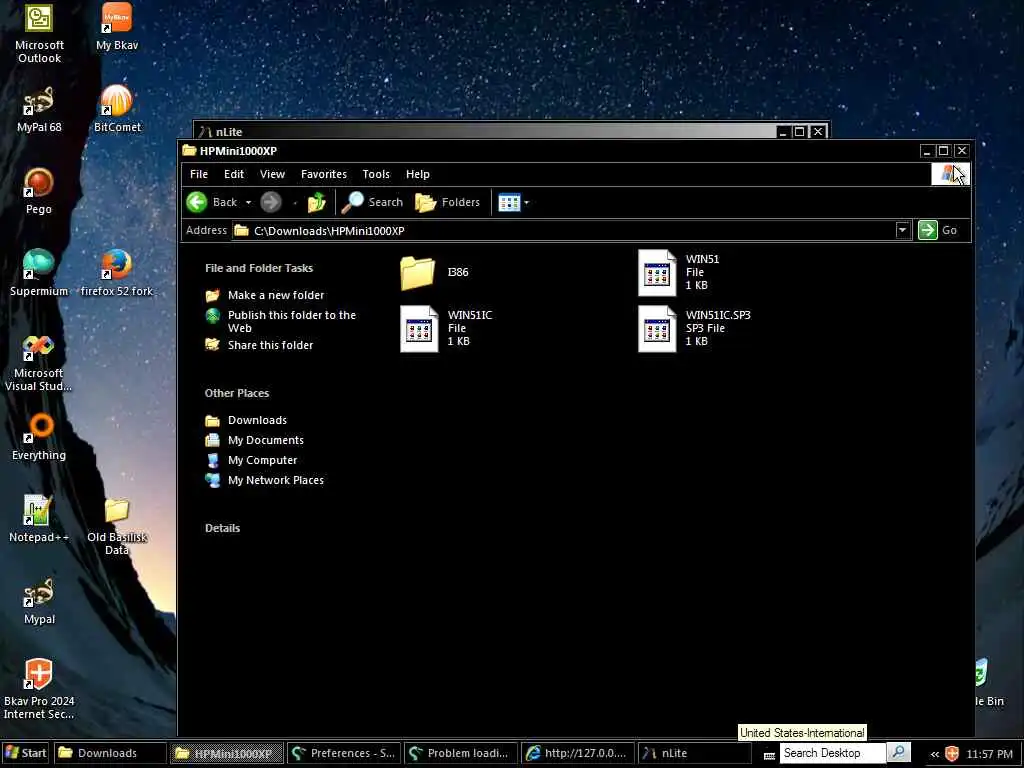
Task: Click the Start button
Action: pos(25,753)
